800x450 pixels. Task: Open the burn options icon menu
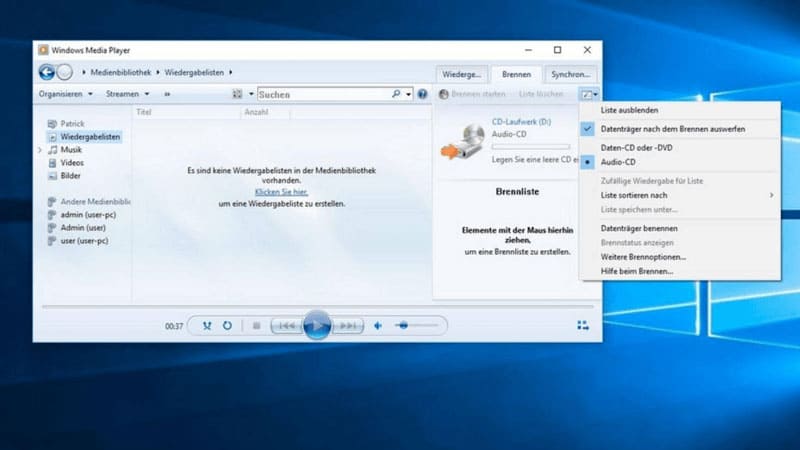tap(589, 94)
